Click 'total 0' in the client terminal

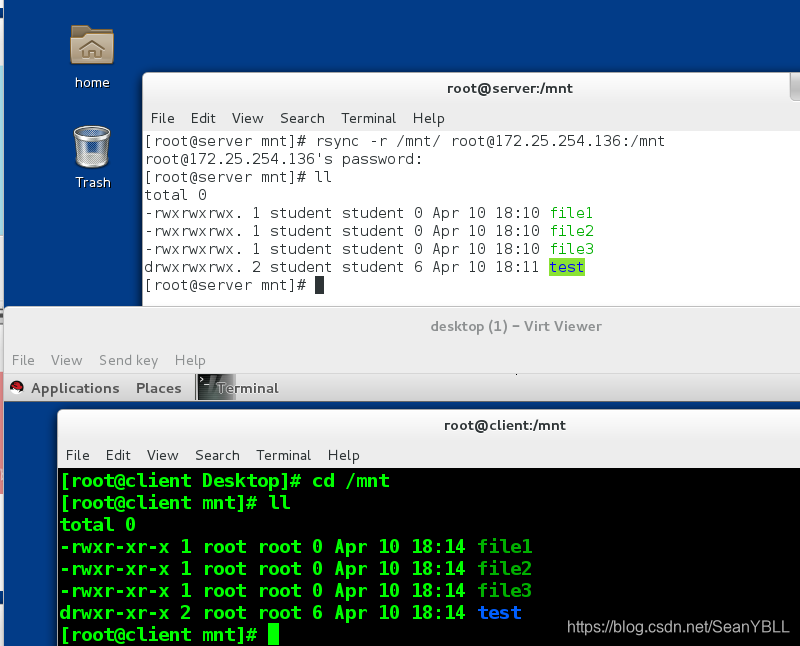pos(97,525)
